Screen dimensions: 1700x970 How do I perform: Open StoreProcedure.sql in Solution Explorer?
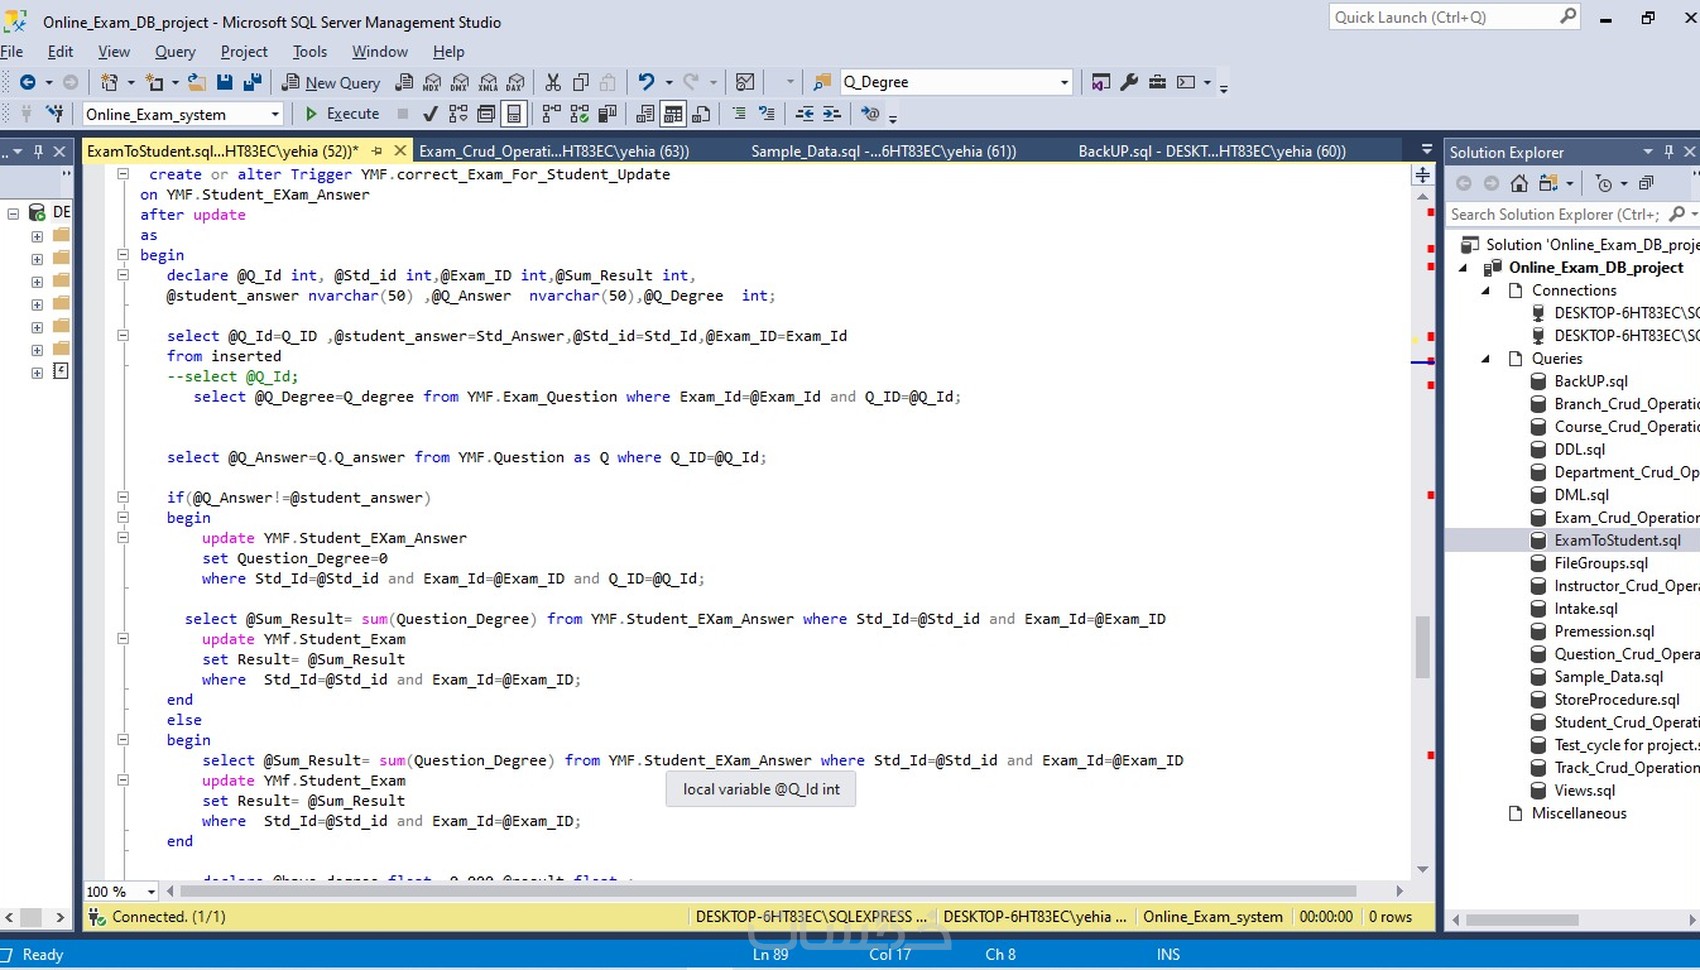click(x=1616, y=700)
